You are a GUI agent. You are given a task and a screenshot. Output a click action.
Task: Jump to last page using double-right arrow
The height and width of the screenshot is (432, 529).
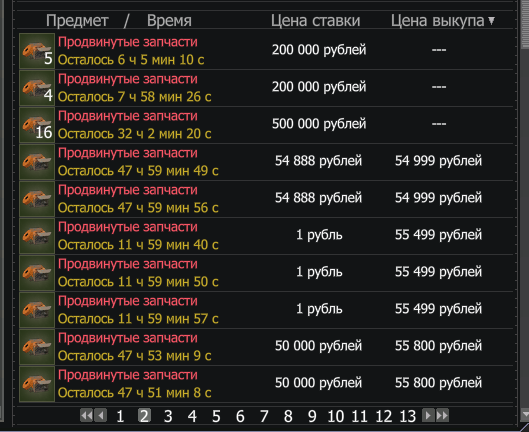coord(442,415)
